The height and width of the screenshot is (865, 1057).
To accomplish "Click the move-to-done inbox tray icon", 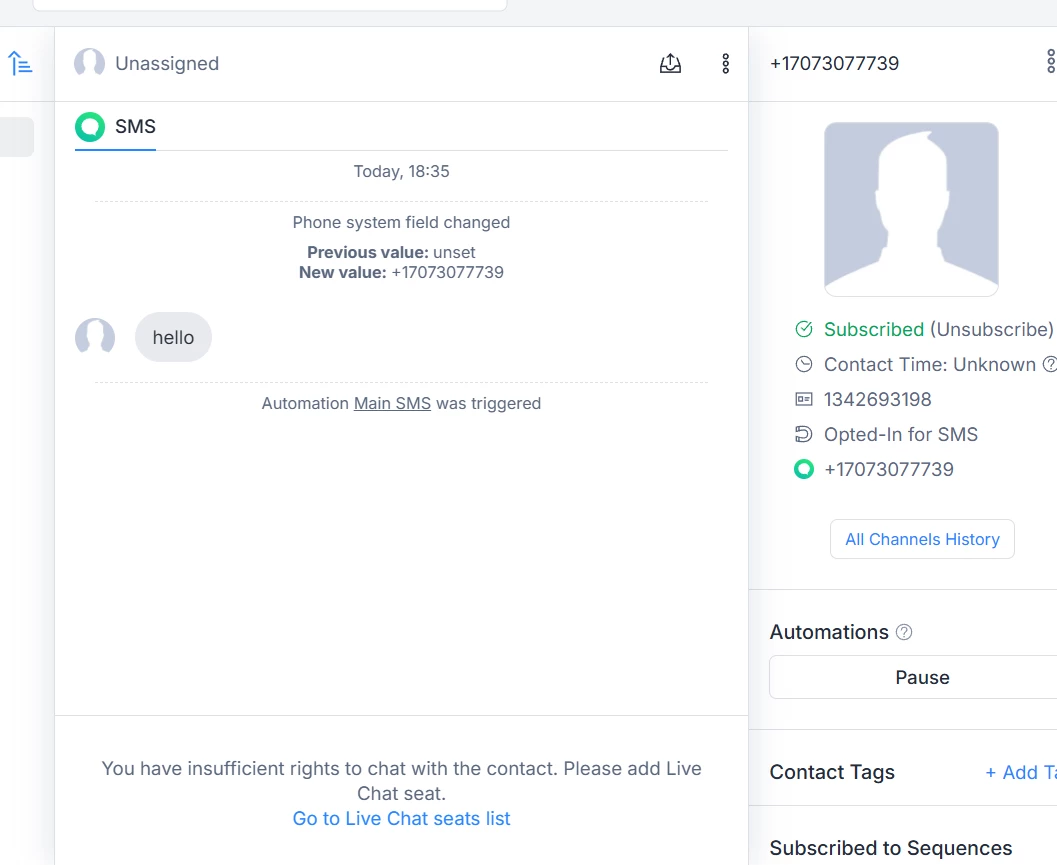I will [670, 64].
